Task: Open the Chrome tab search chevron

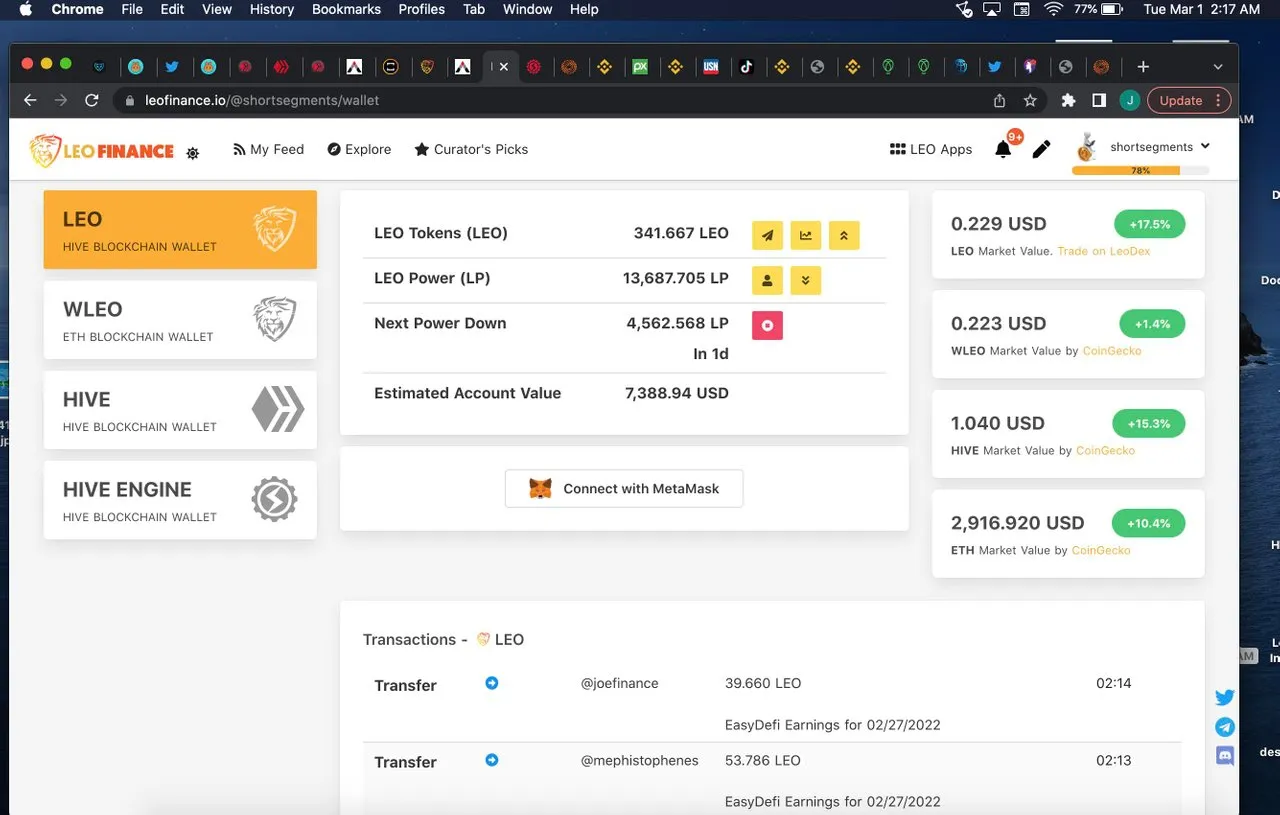Action: click(x=1217, y=66)
